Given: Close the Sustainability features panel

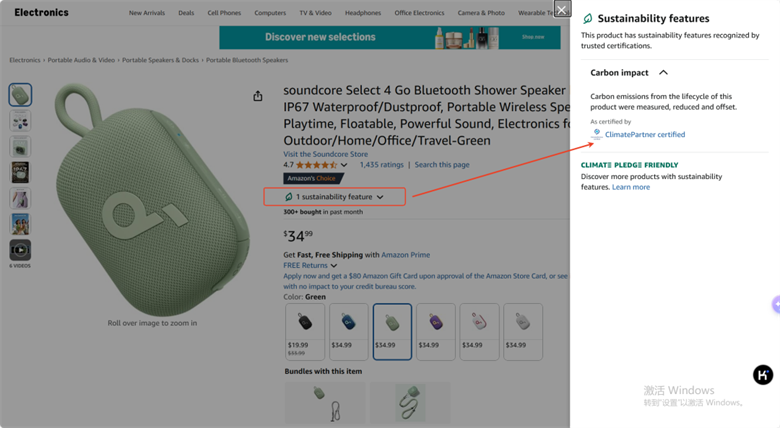Looking at the screenshot, I should coord(562,9).
